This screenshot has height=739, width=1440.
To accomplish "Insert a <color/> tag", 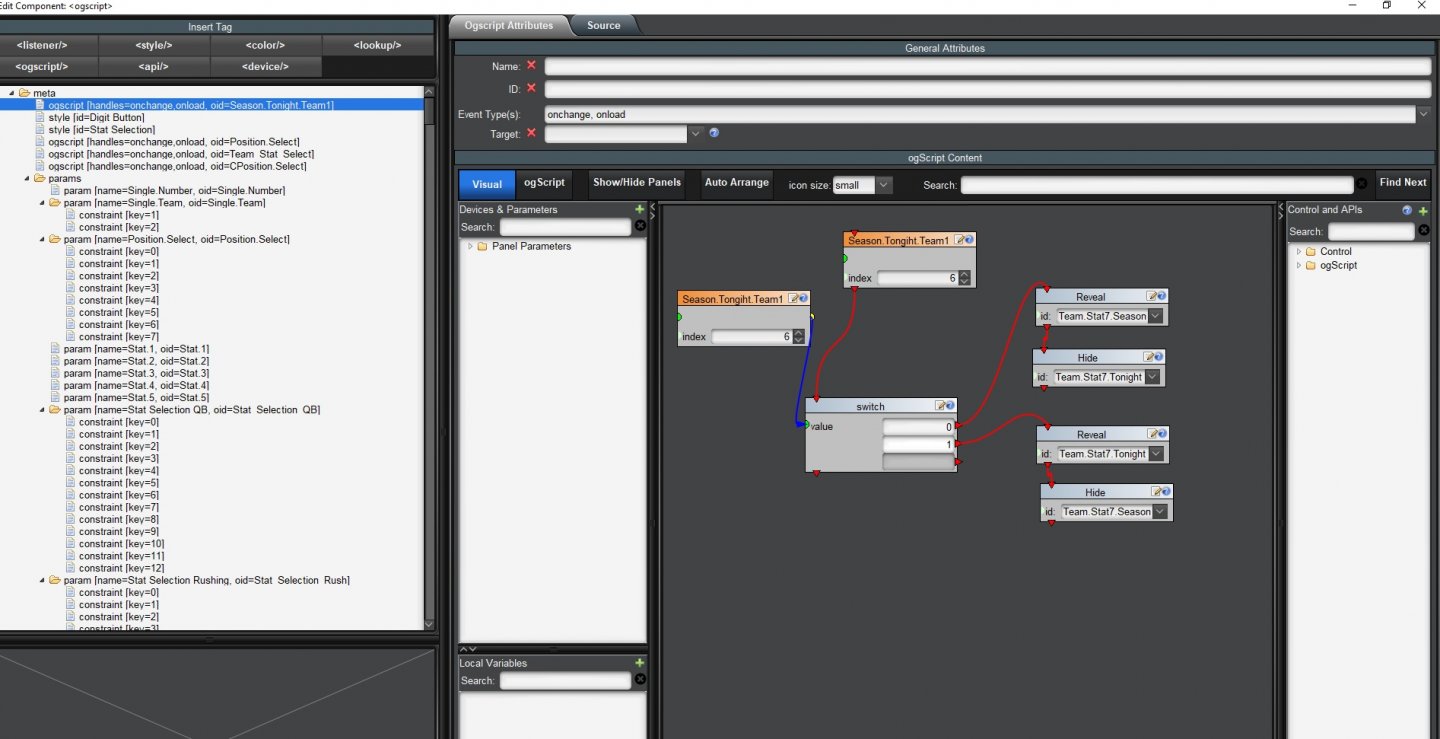I will tap(266, 45).
